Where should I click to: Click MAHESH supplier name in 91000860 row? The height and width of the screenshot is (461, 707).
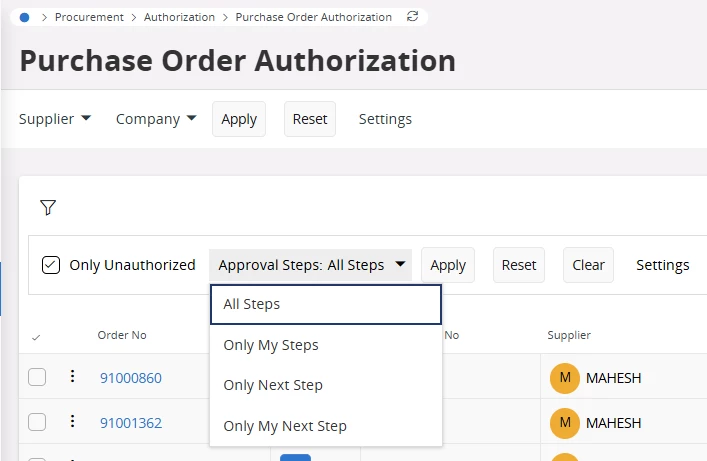(x=613, y=378)
